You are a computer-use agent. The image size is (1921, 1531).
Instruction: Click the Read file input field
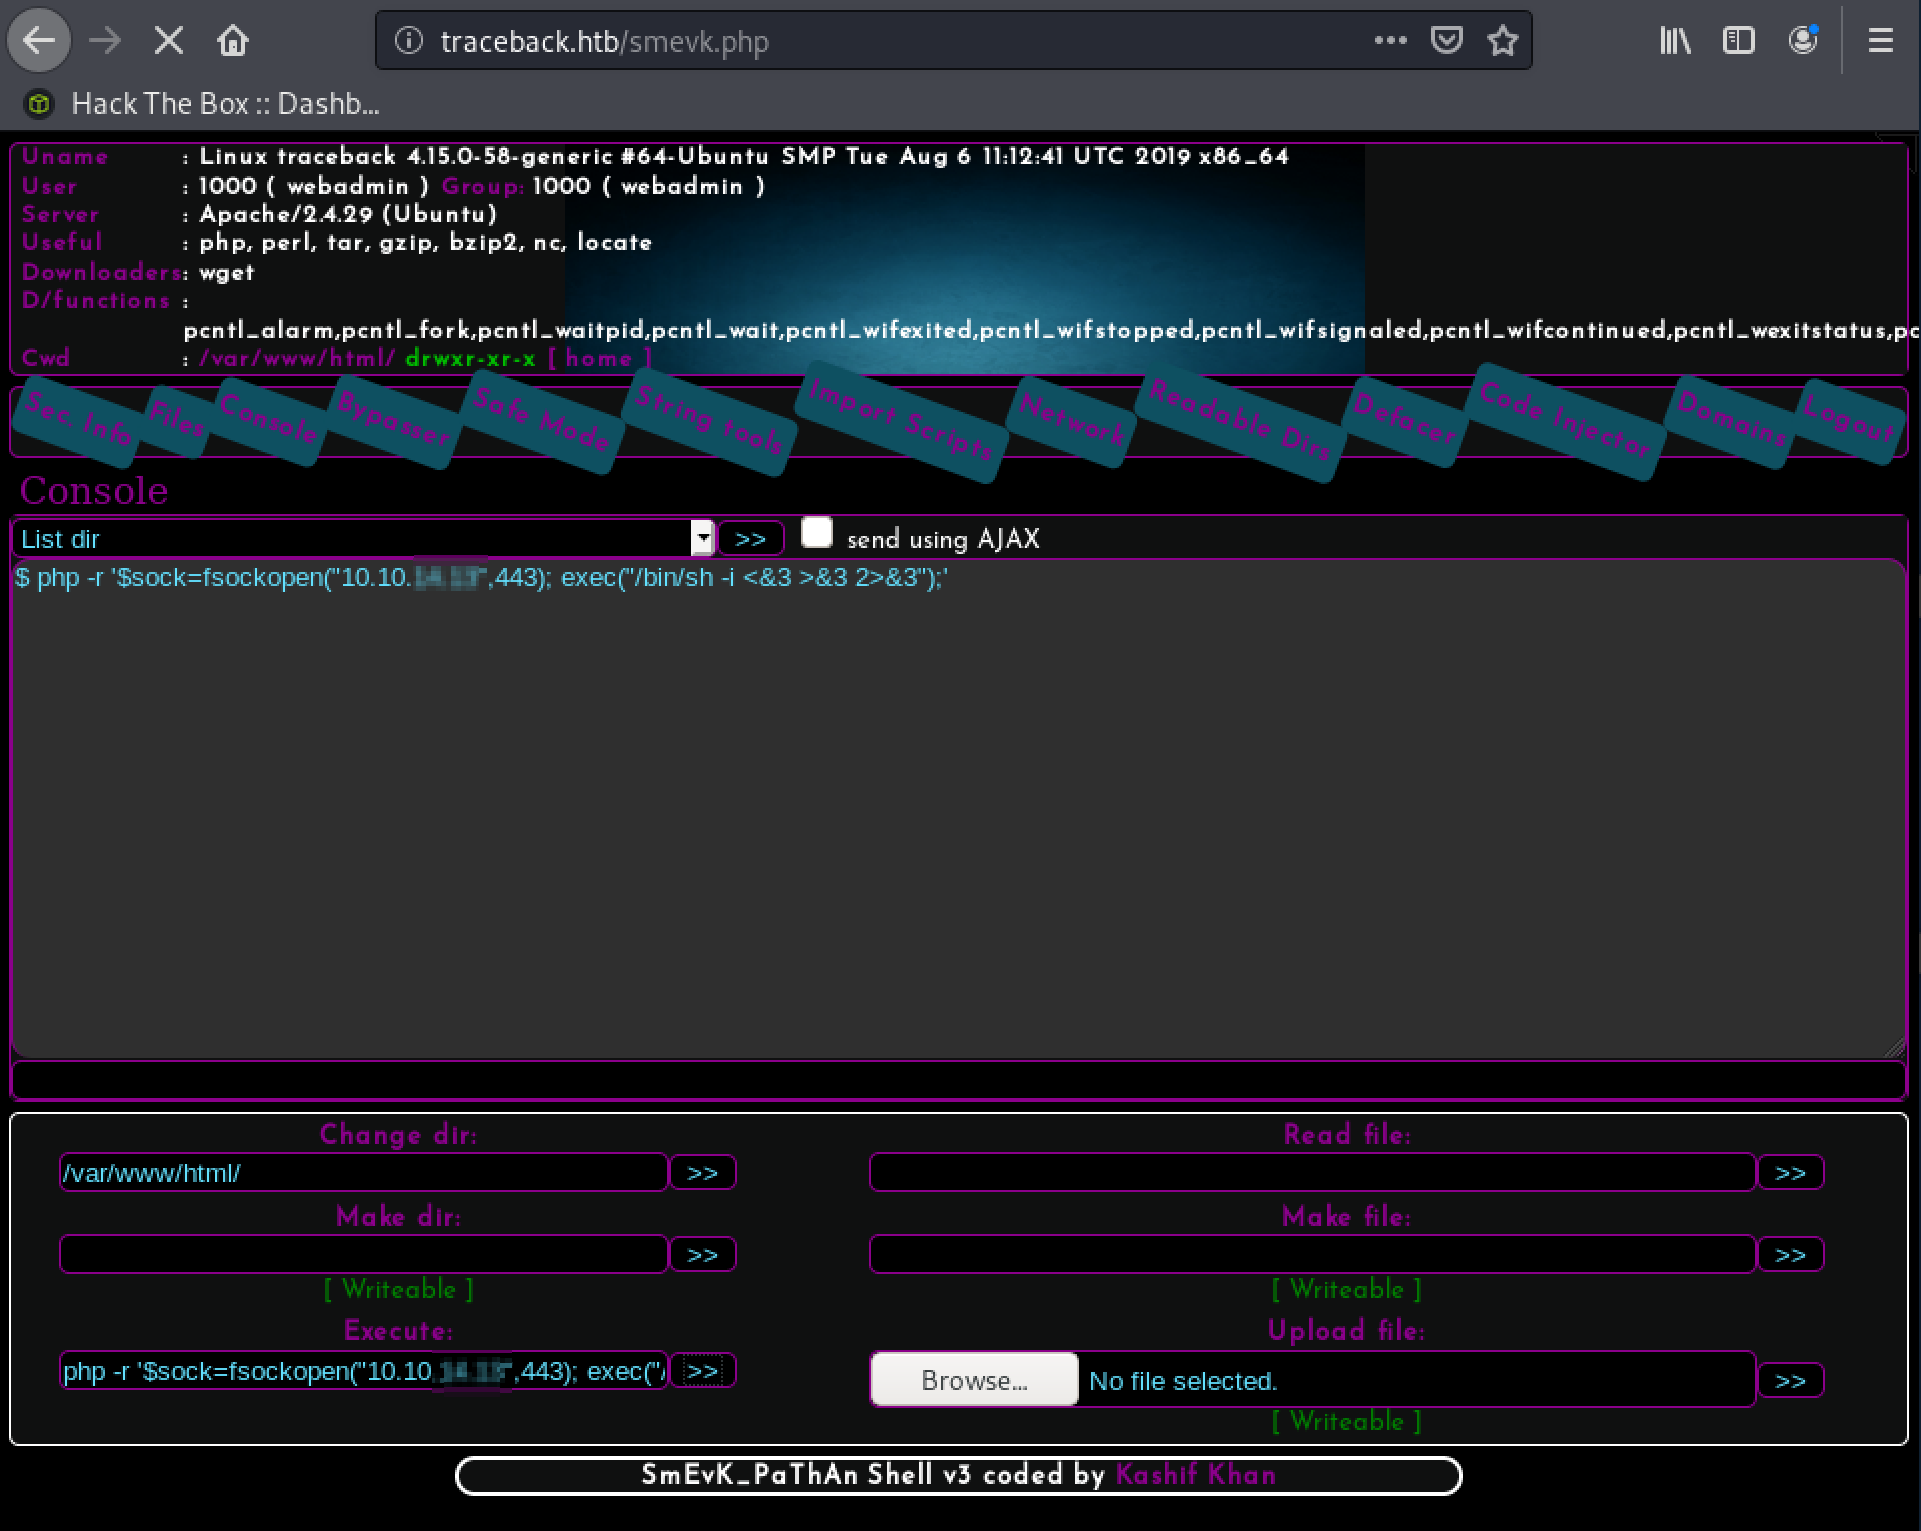1312,1172
